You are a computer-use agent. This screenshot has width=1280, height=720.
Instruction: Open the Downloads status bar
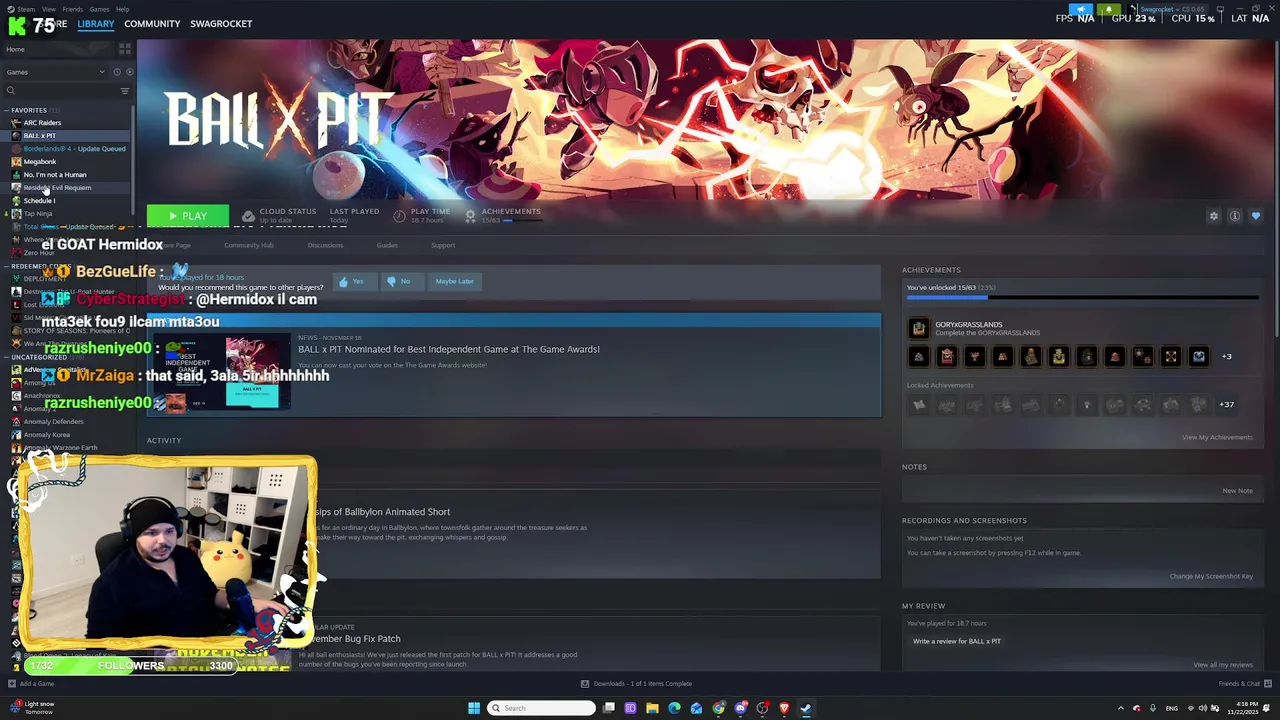tap(637, 684)
